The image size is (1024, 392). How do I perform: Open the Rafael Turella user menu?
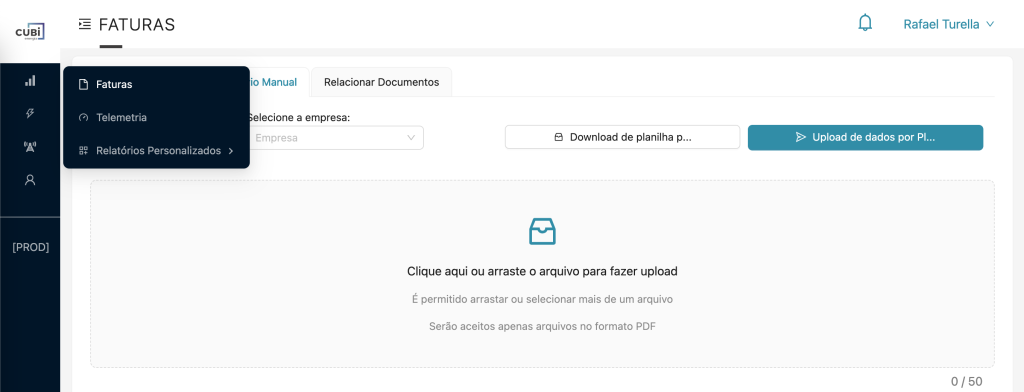coord(948,24)
